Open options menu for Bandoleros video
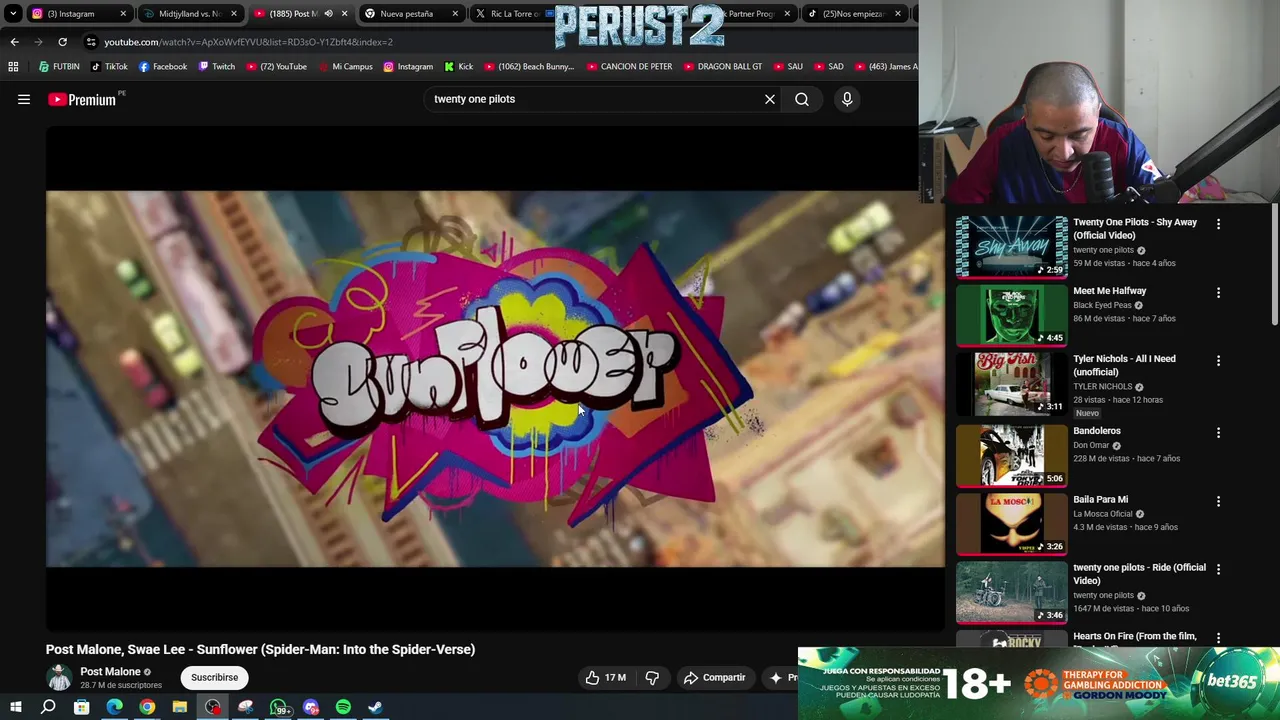This screenshot has width=1280, height=720. coord(1218,433)
